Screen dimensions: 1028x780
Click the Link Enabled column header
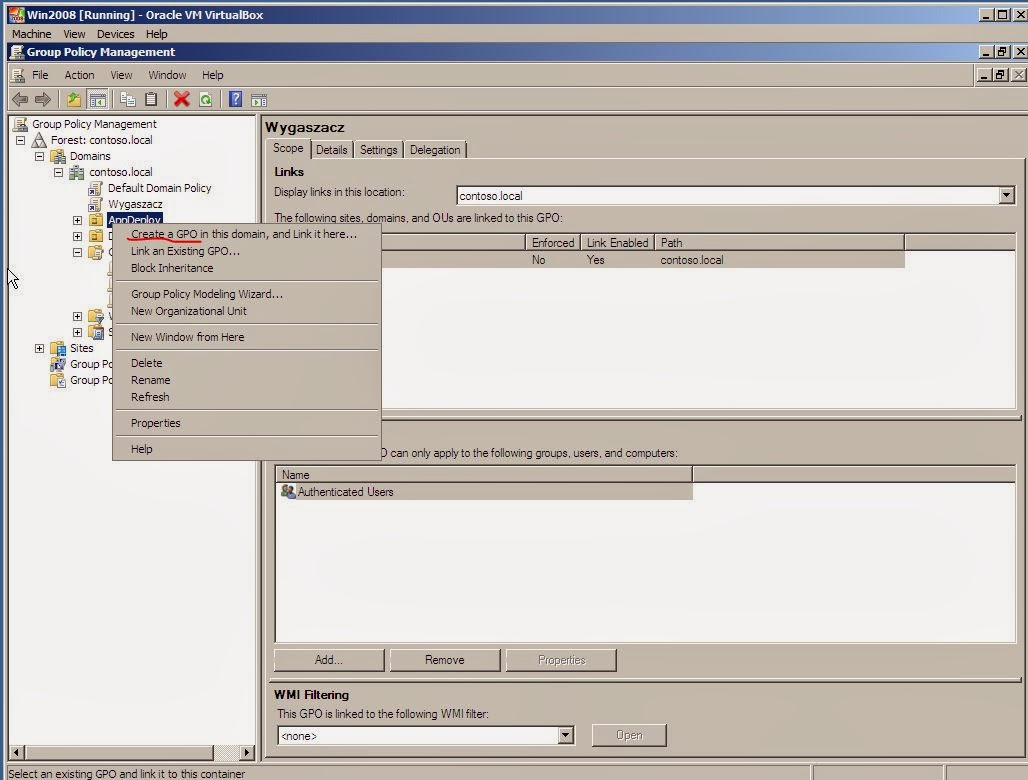tap(617, 243)
